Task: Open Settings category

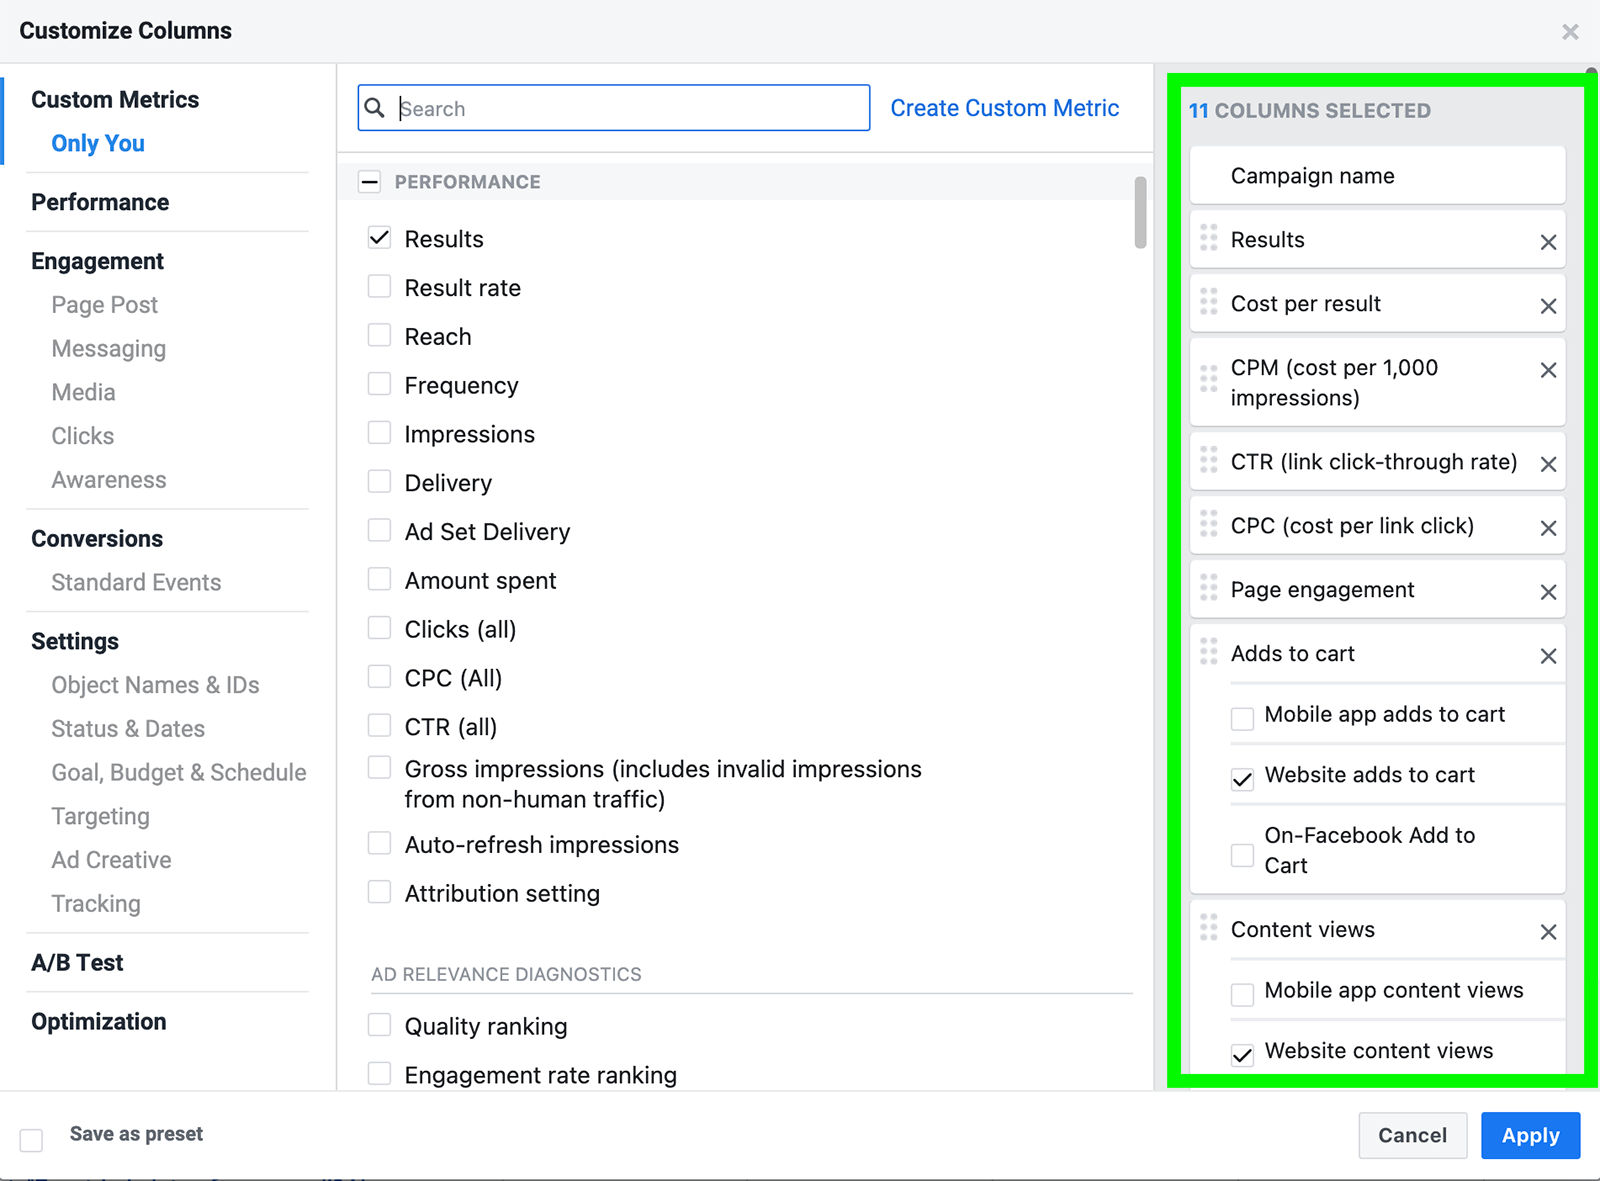Action: (x=75, y=642)
